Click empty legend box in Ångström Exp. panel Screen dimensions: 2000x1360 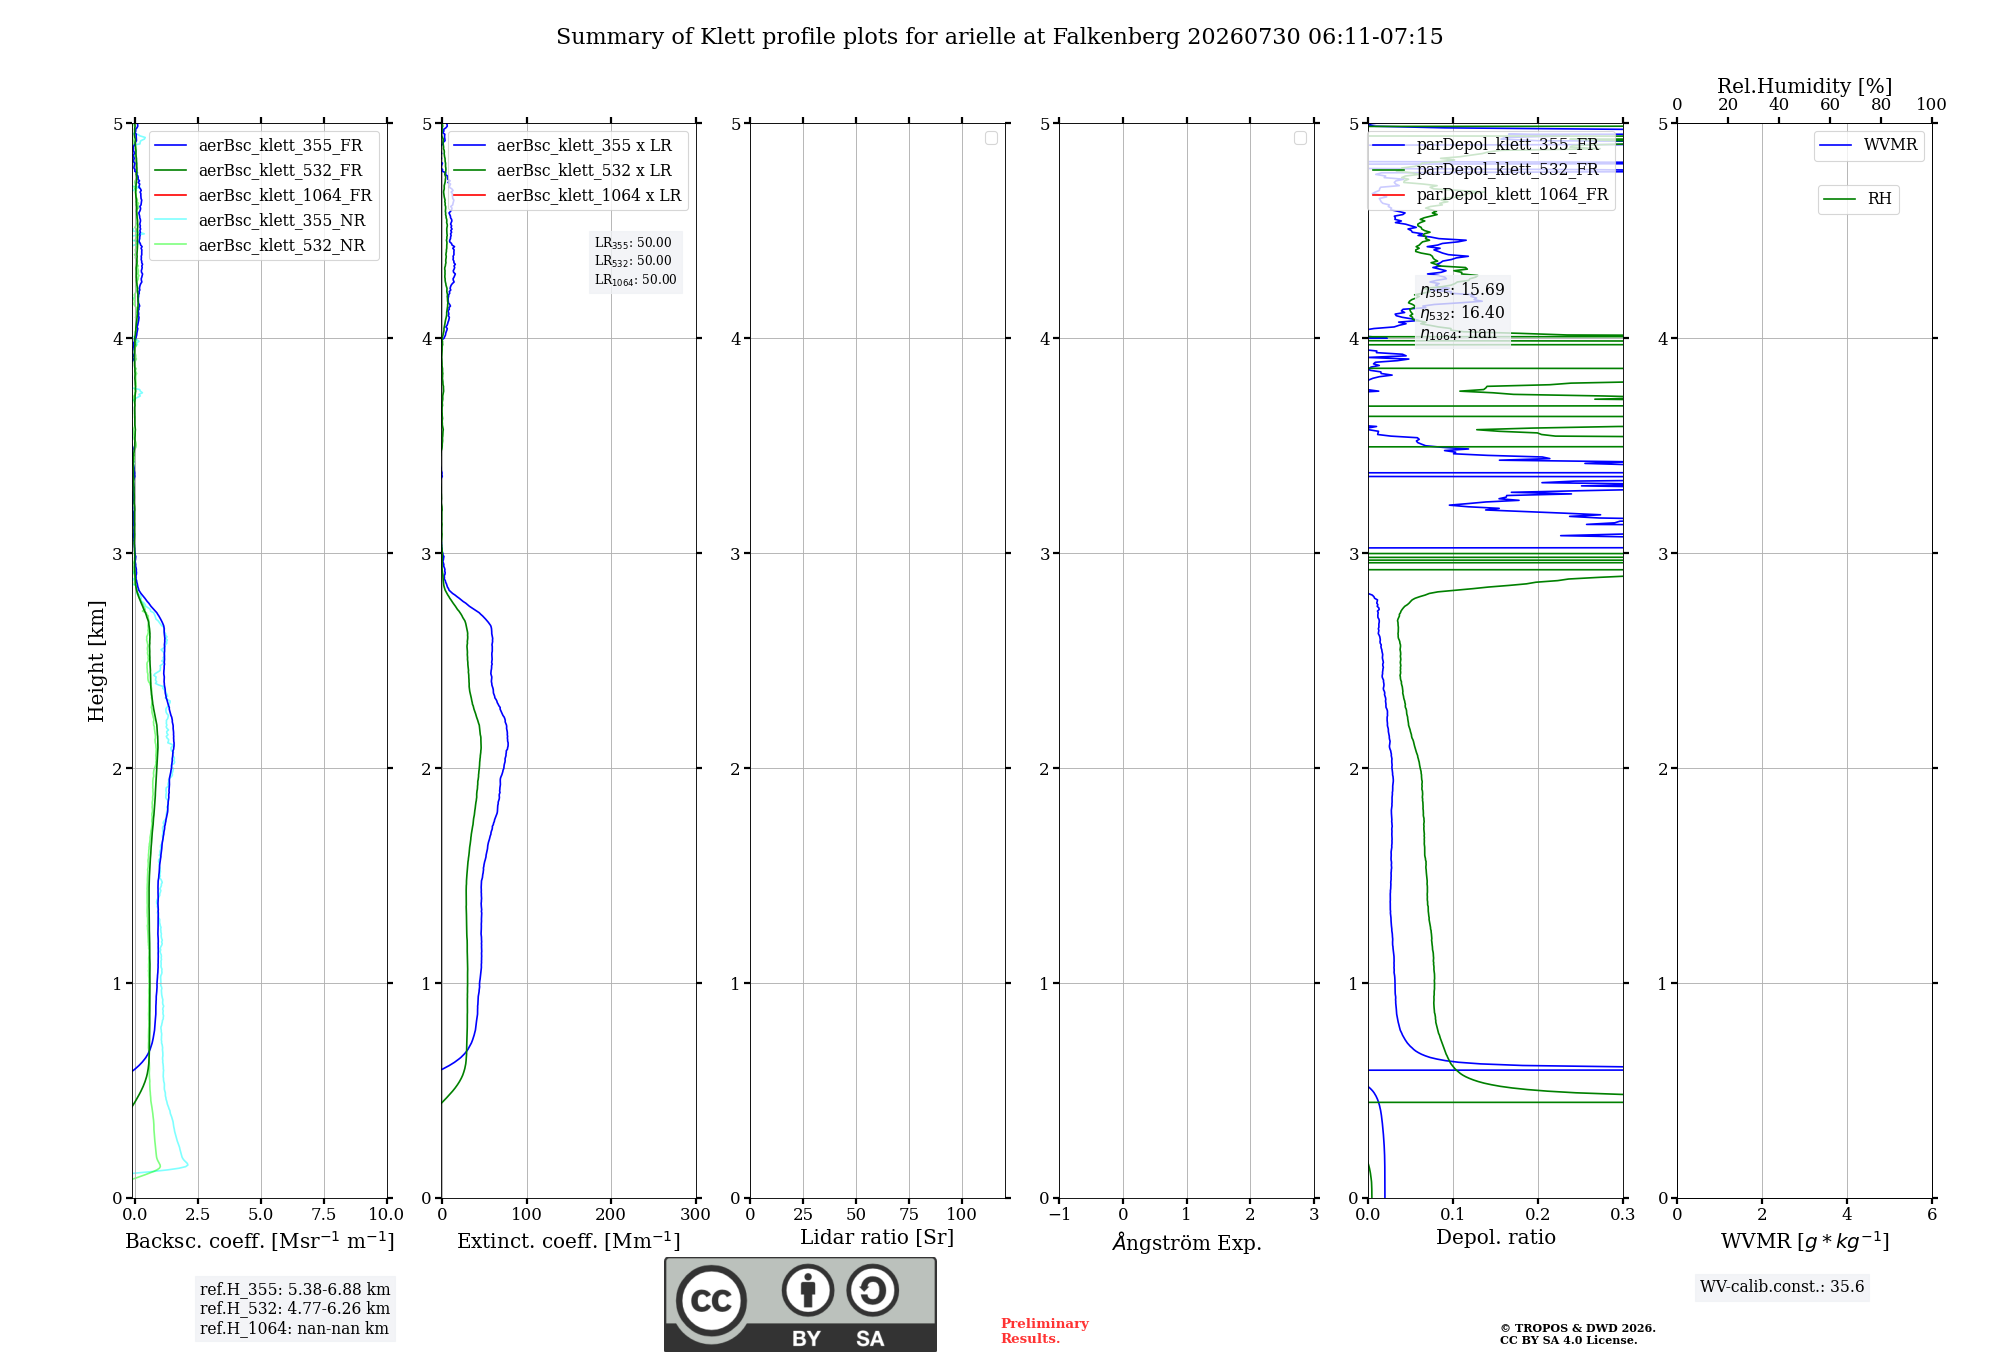[x=1301, y=138]
